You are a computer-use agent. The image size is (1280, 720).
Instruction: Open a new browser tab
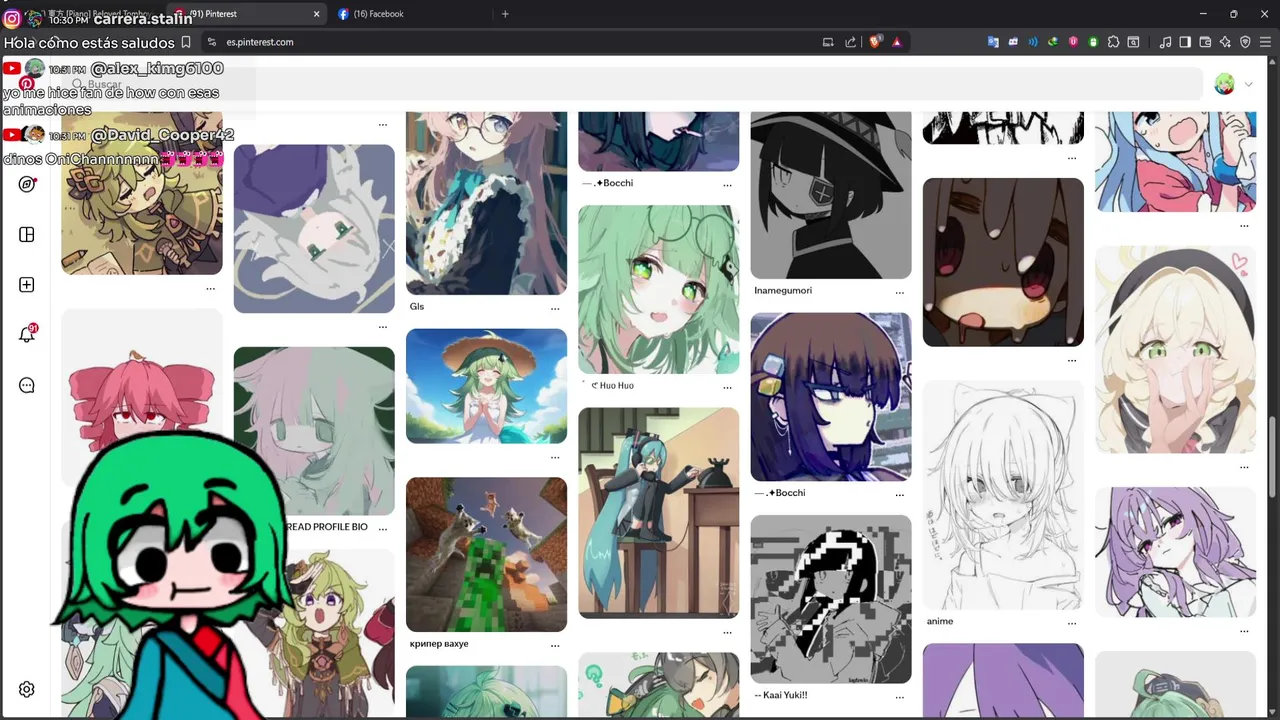click(x=505, y=14)
